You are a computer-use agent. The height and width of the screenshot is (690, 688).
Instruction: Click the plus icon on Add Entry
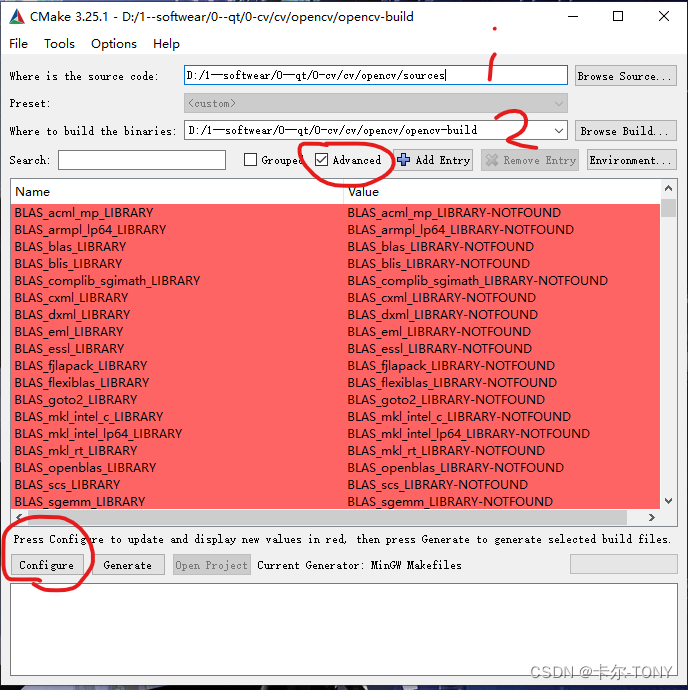(403, 160)
